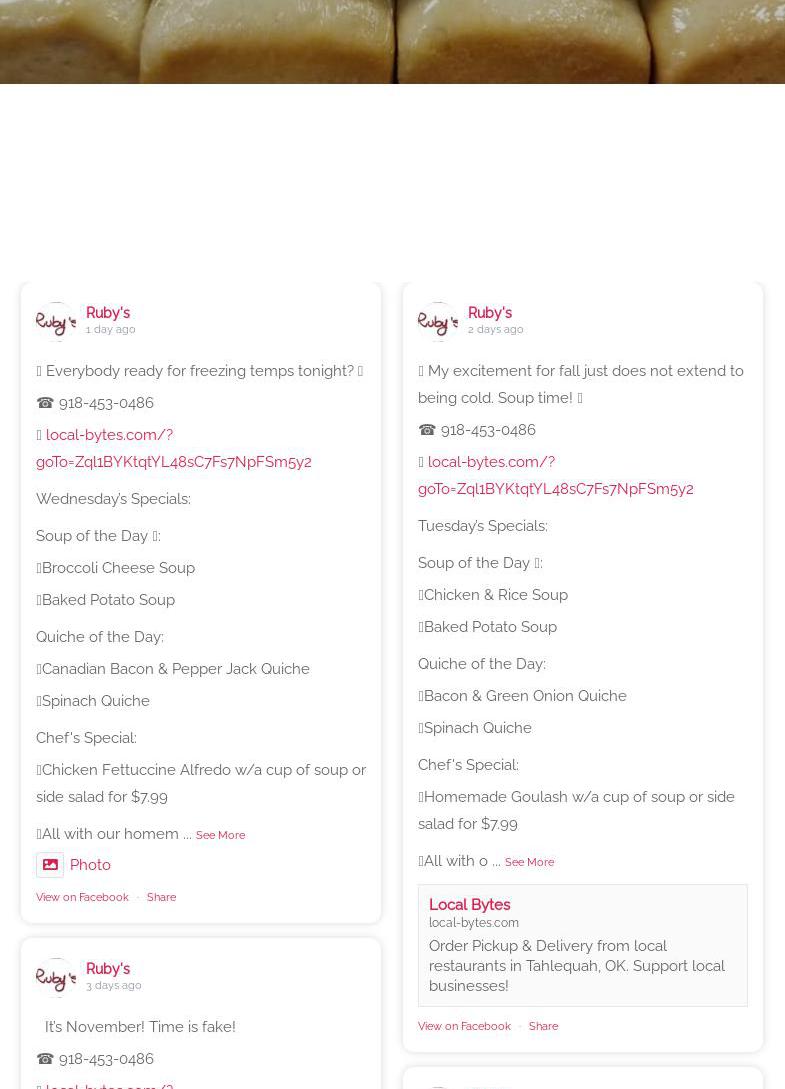This screenshot has width=785, height=1089.
Task: Click the Local Bytes preview card description
Action: (577, 966)
